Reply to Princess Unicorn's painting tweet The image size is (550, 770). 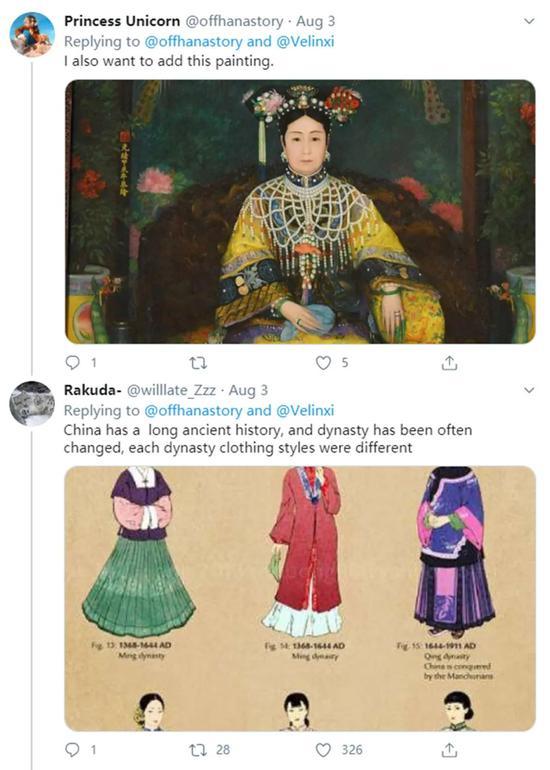click(73, 363)
